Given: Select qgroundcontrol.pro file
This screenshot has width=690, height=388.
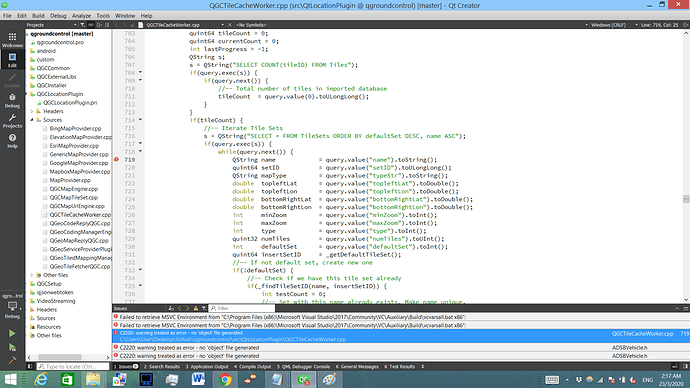Looking at the screenshot, I should pyautogui.click(x=60, y=42).
